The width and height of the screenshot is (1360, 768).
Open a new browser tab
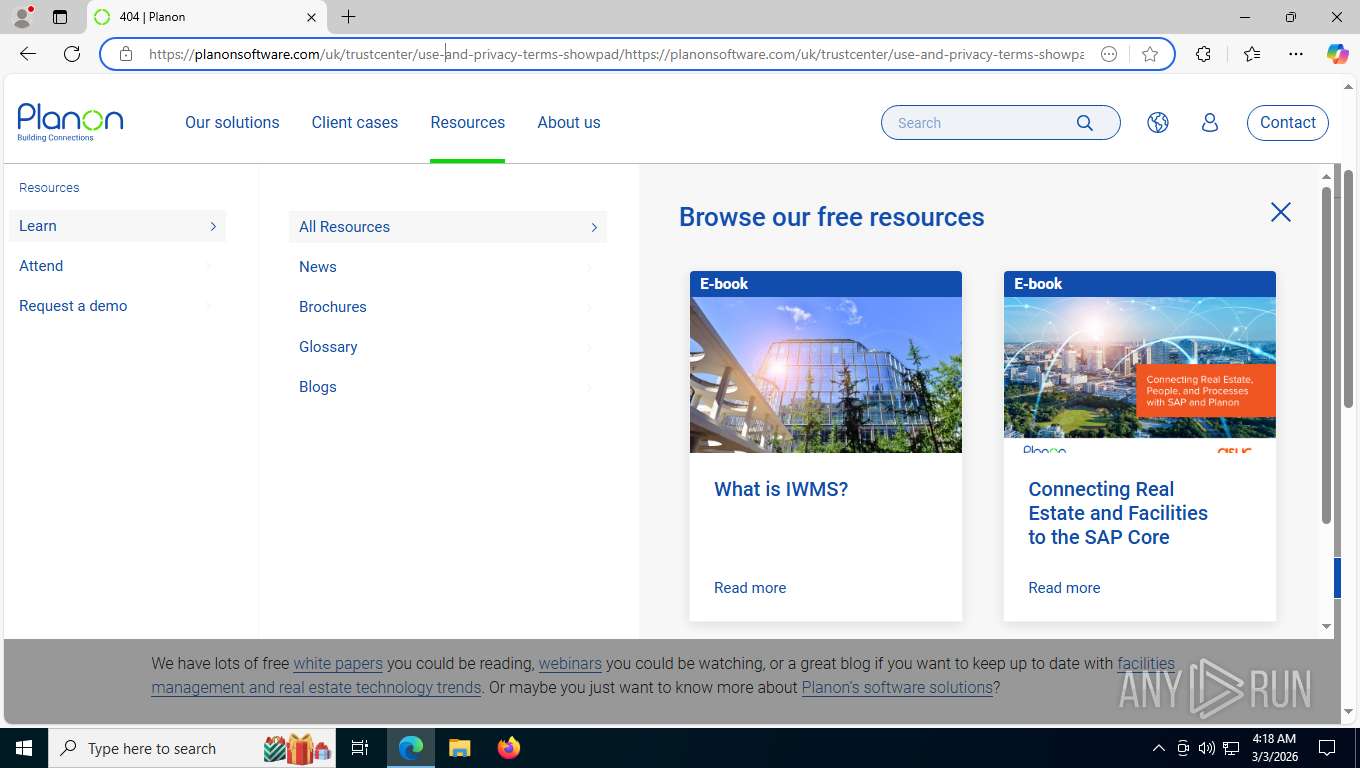coord(348,17)
